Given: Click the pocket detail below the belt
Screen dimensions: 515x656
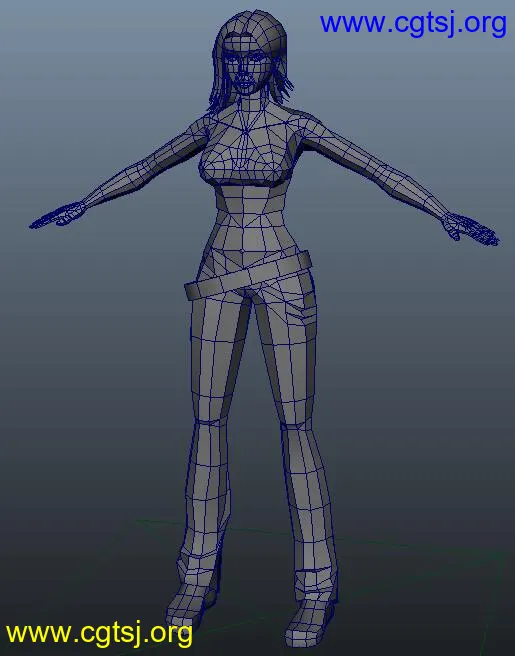Looking at the screenshot, I should coord(302,314).
